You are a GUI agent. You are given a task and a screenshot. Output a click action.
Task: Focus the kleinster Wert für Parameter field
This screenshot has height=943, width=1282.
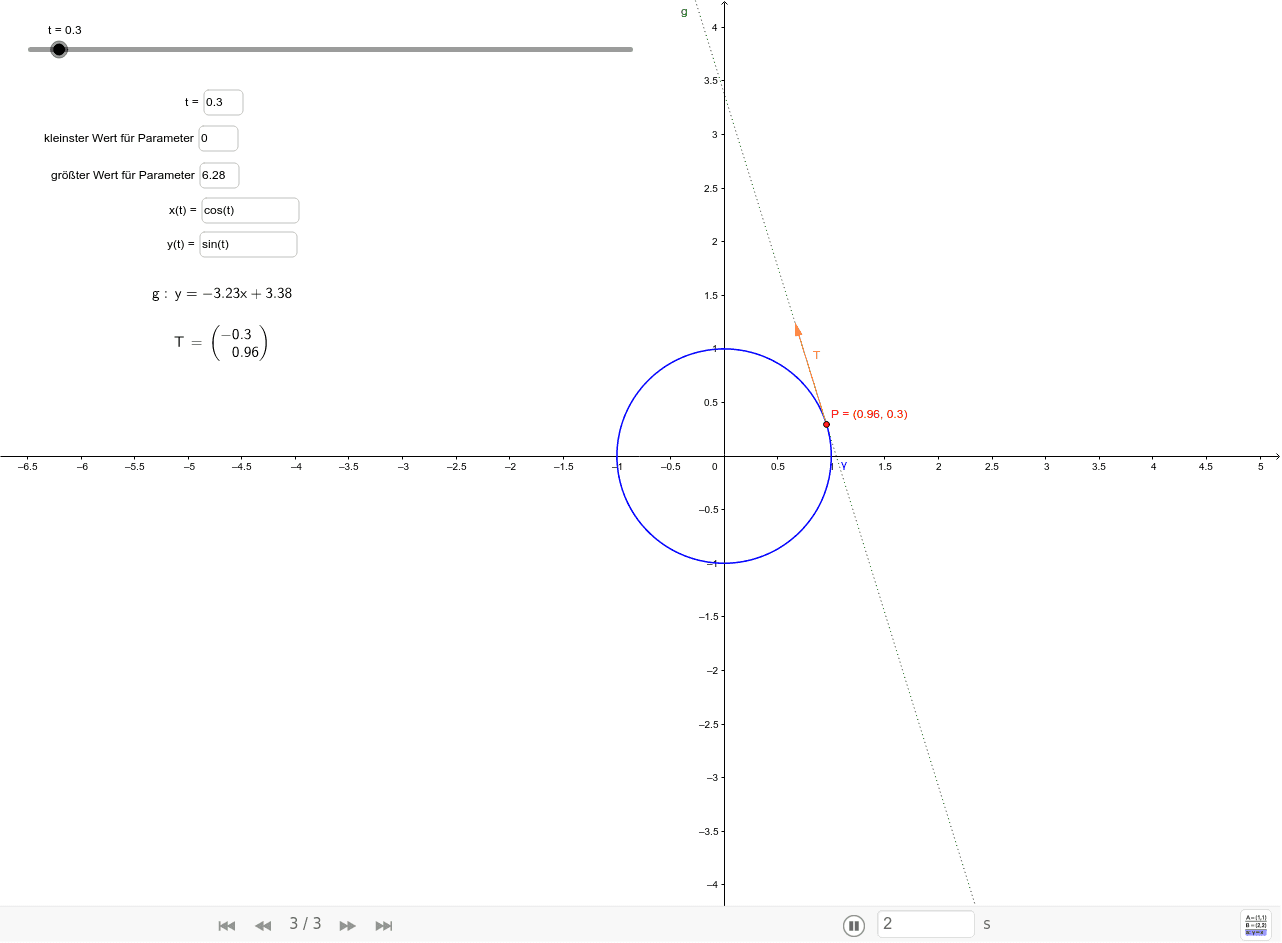point(218,138)
